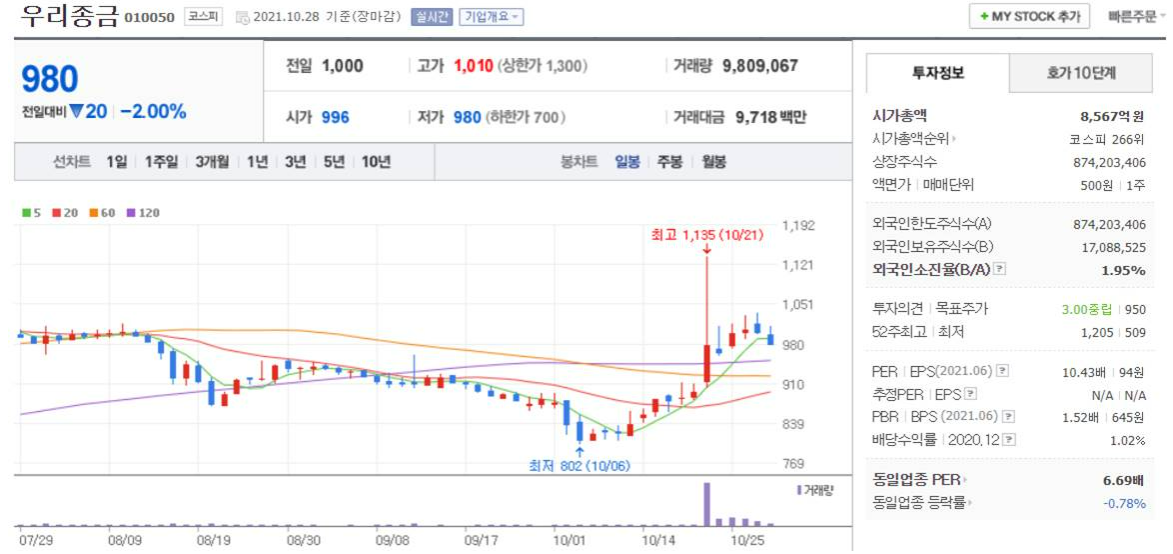Click the 1.95% foreign ownership ratio
Image resolution: width=1173 pixels, height=554 pixels.
click(1124, 270)
